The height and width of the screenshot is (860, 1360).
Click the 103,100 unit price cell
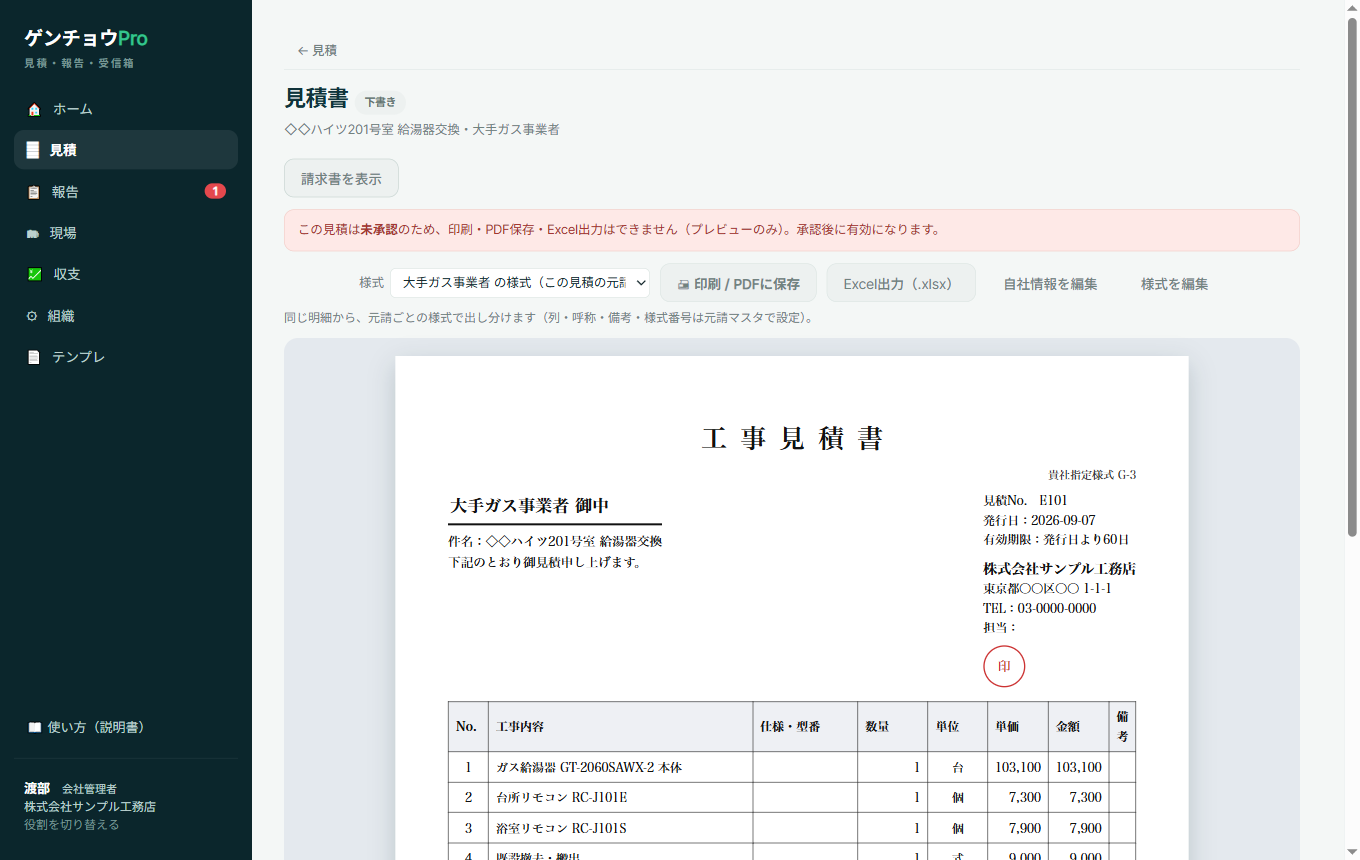[x=1018, y=767]
